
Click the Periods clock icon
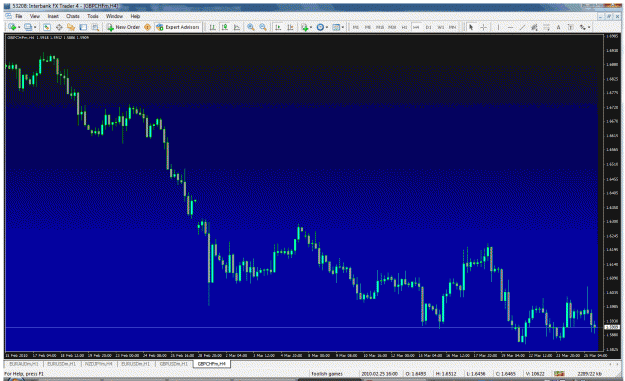(320, 27)
